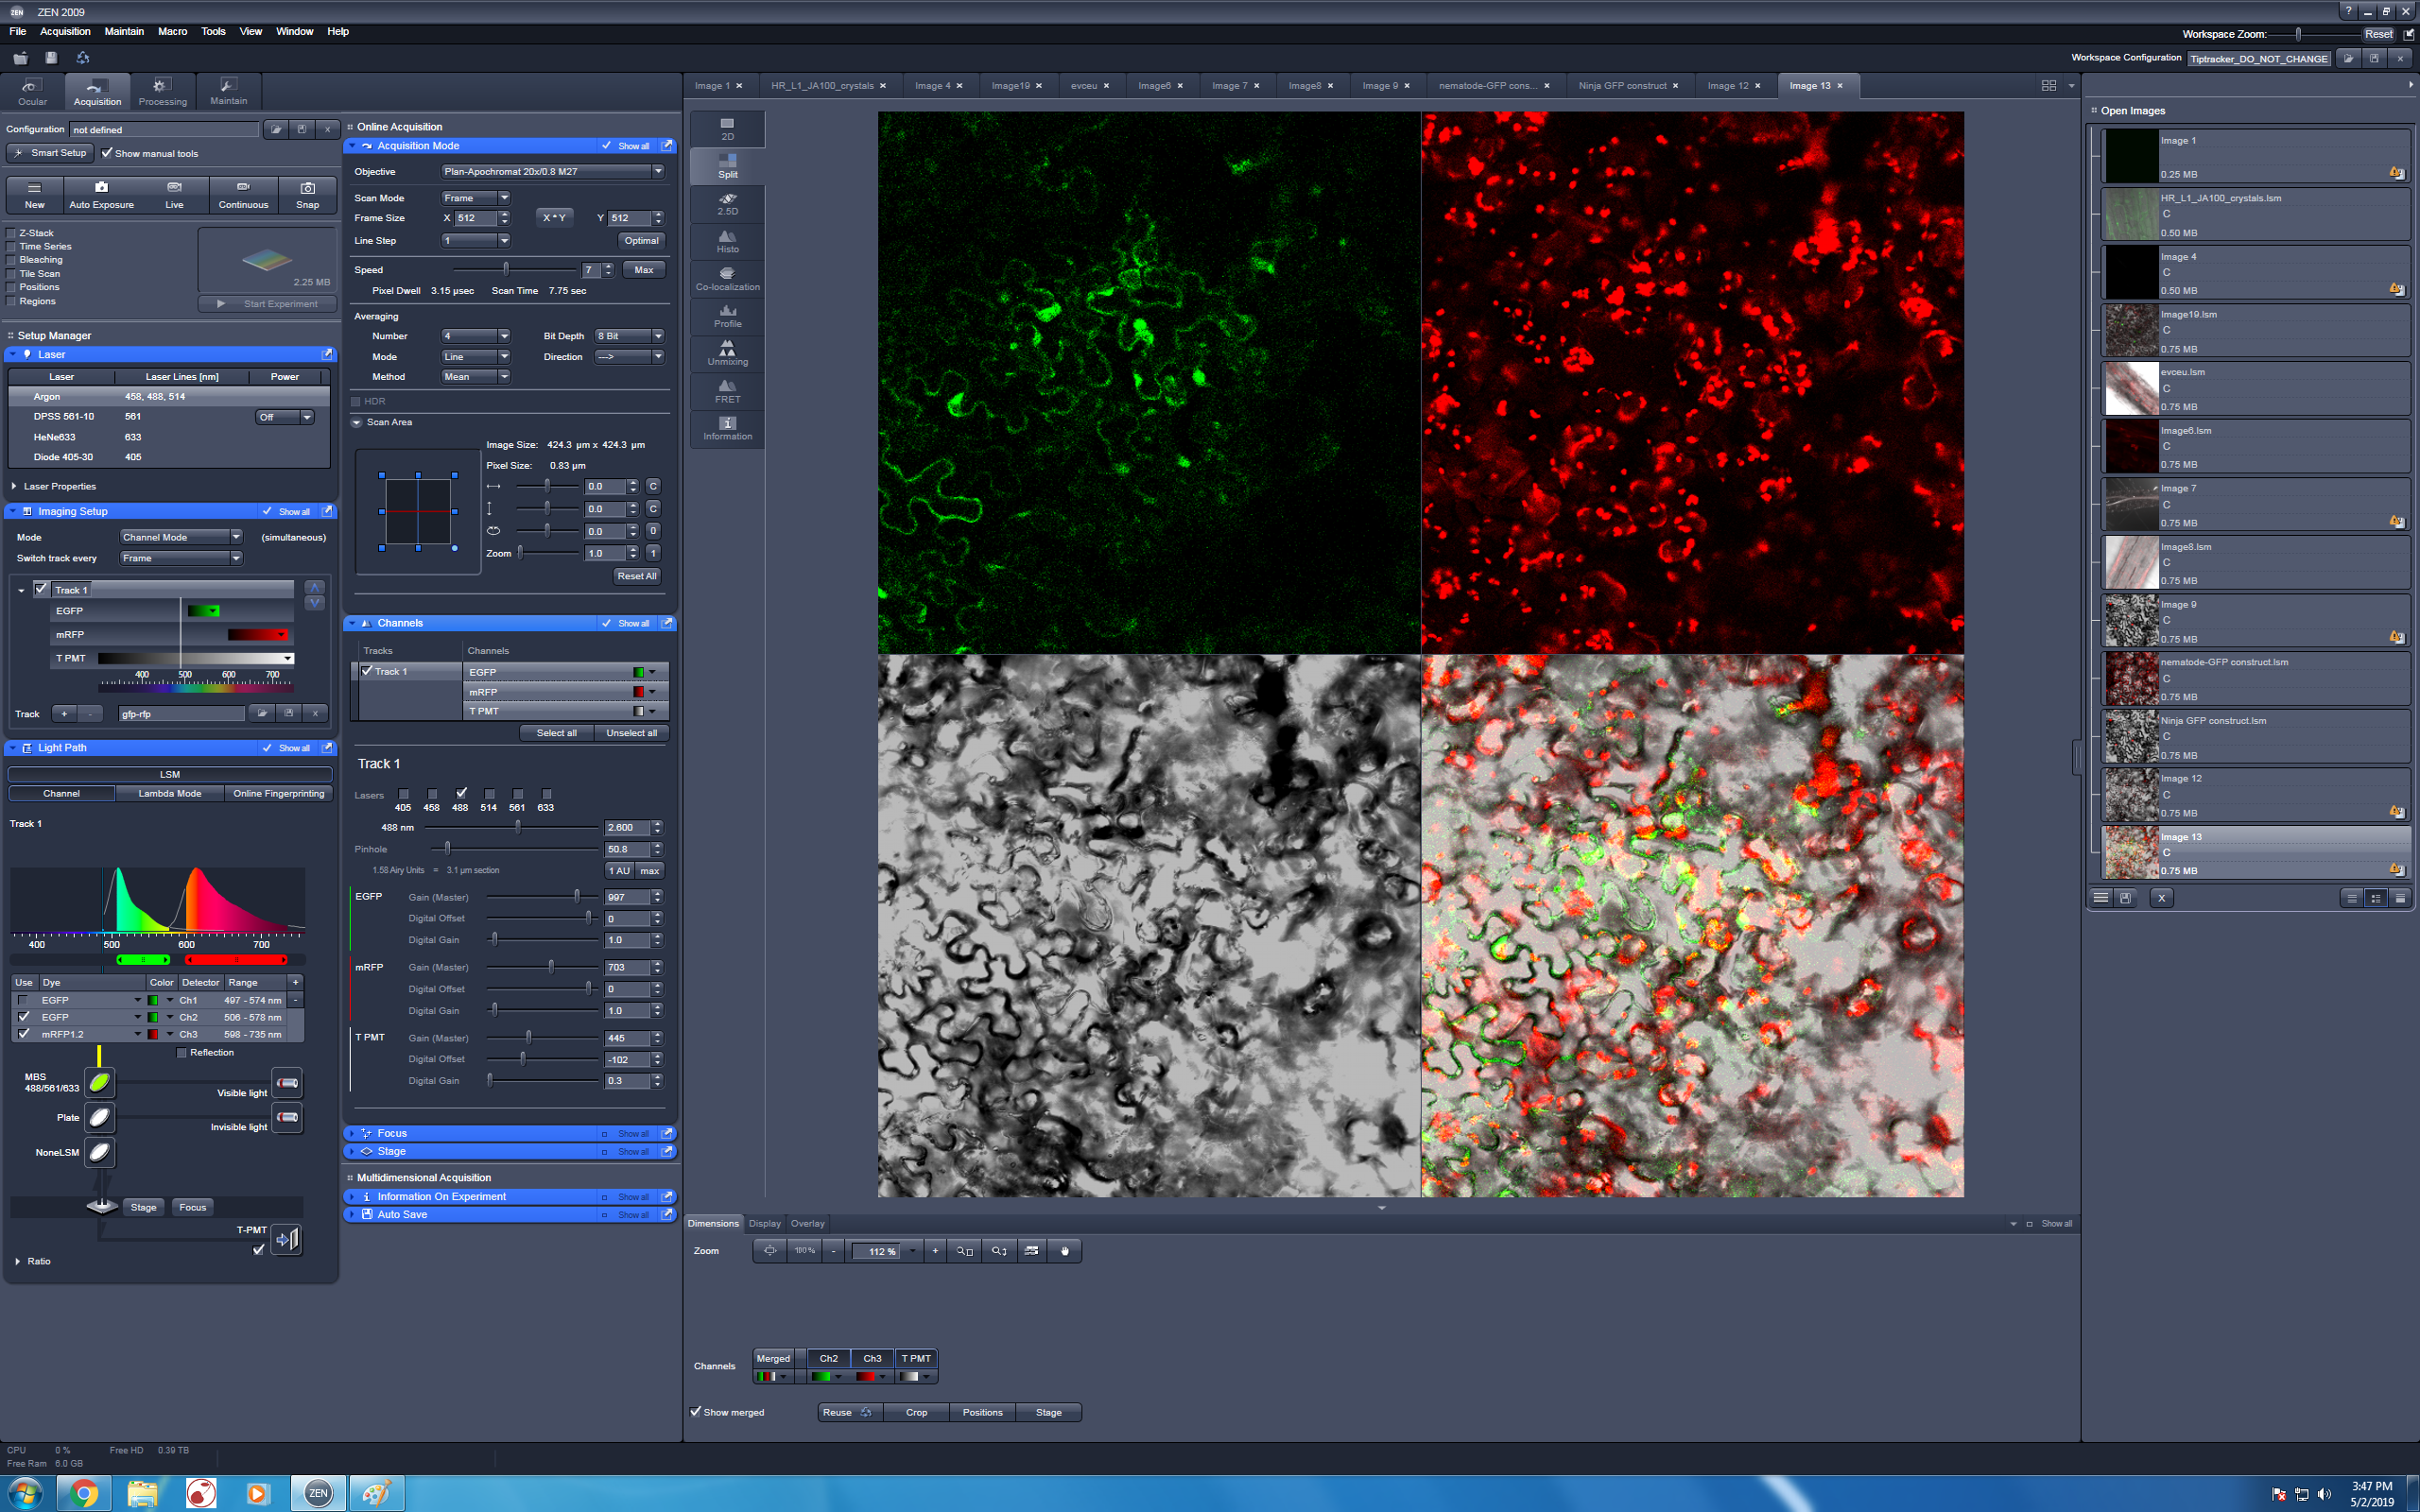
Task: Open the Windows Start menu
Action: (x=25, y=1493)
